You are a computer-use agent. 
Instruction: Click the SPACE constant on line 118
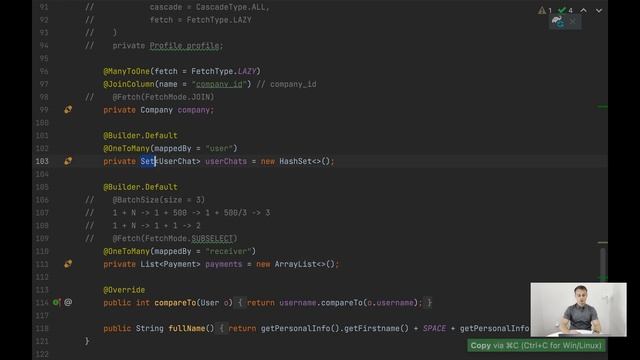[434, 329]
